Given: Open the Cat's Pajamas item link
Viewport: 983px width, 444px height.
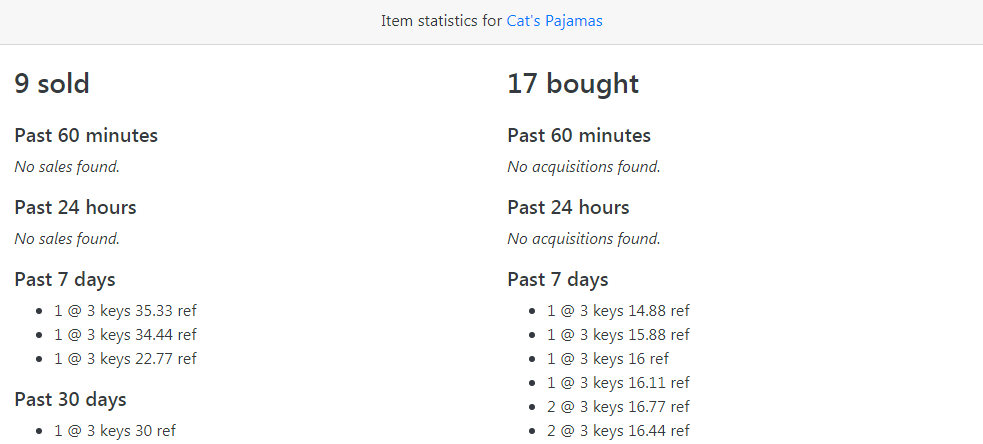Looking at the screenshot, I should pyautogui.click(x=554, y=21).
